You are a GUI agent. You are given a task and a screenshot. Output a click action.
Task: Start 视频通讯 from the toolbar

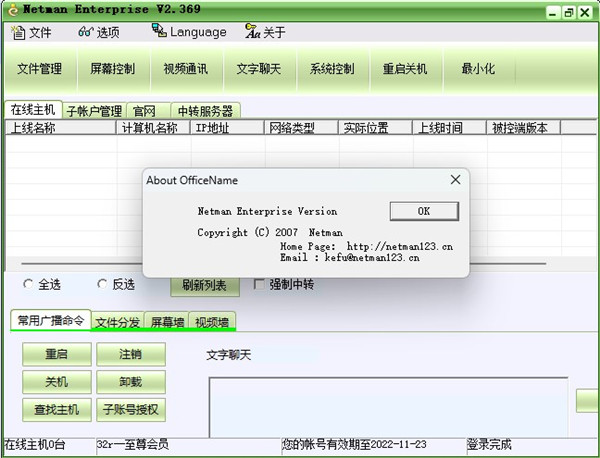[x=185, y=69]
